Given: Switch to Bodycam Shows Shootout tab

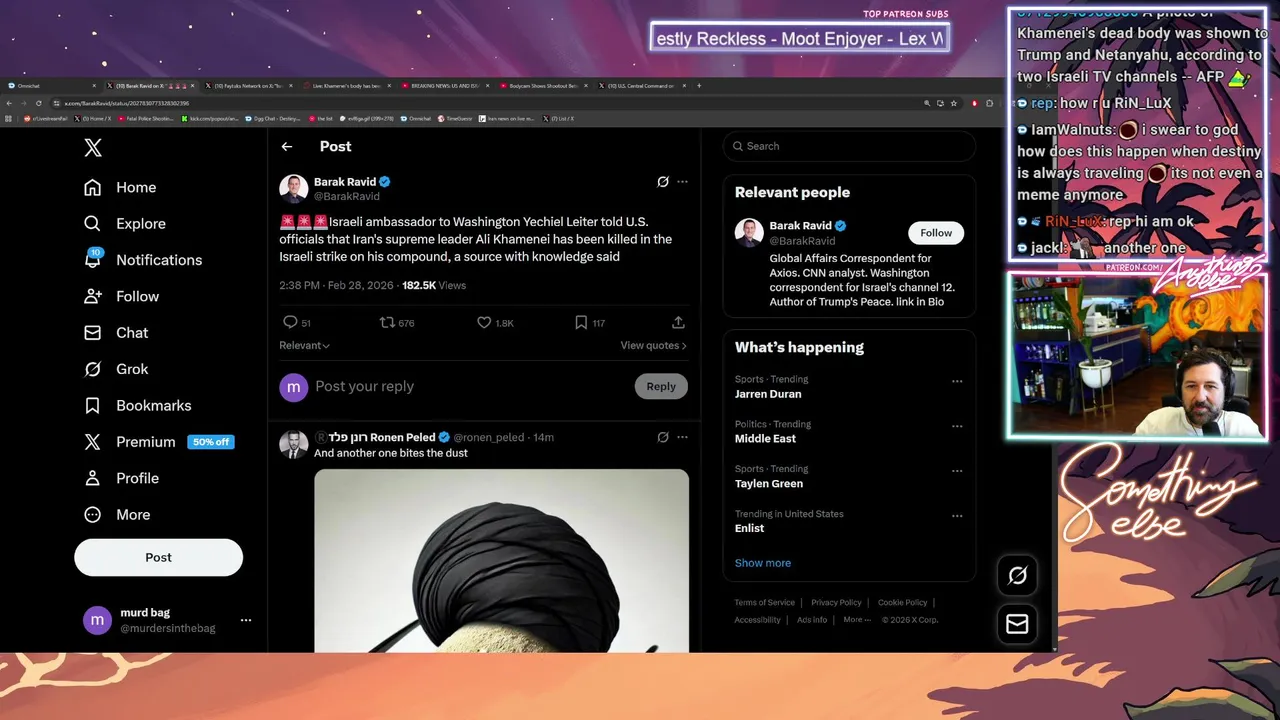Looking at the screenshot, I should click(544, 86).
